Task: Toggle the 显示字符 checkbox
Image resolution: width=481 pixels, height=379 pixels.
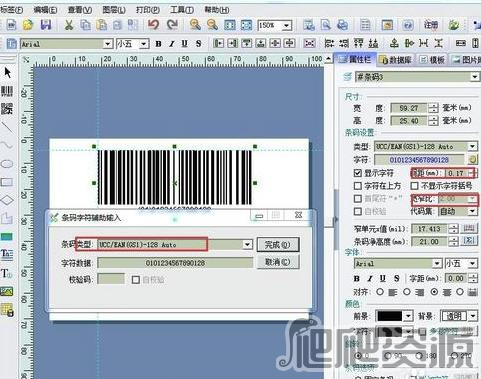Action: (358, 173)
